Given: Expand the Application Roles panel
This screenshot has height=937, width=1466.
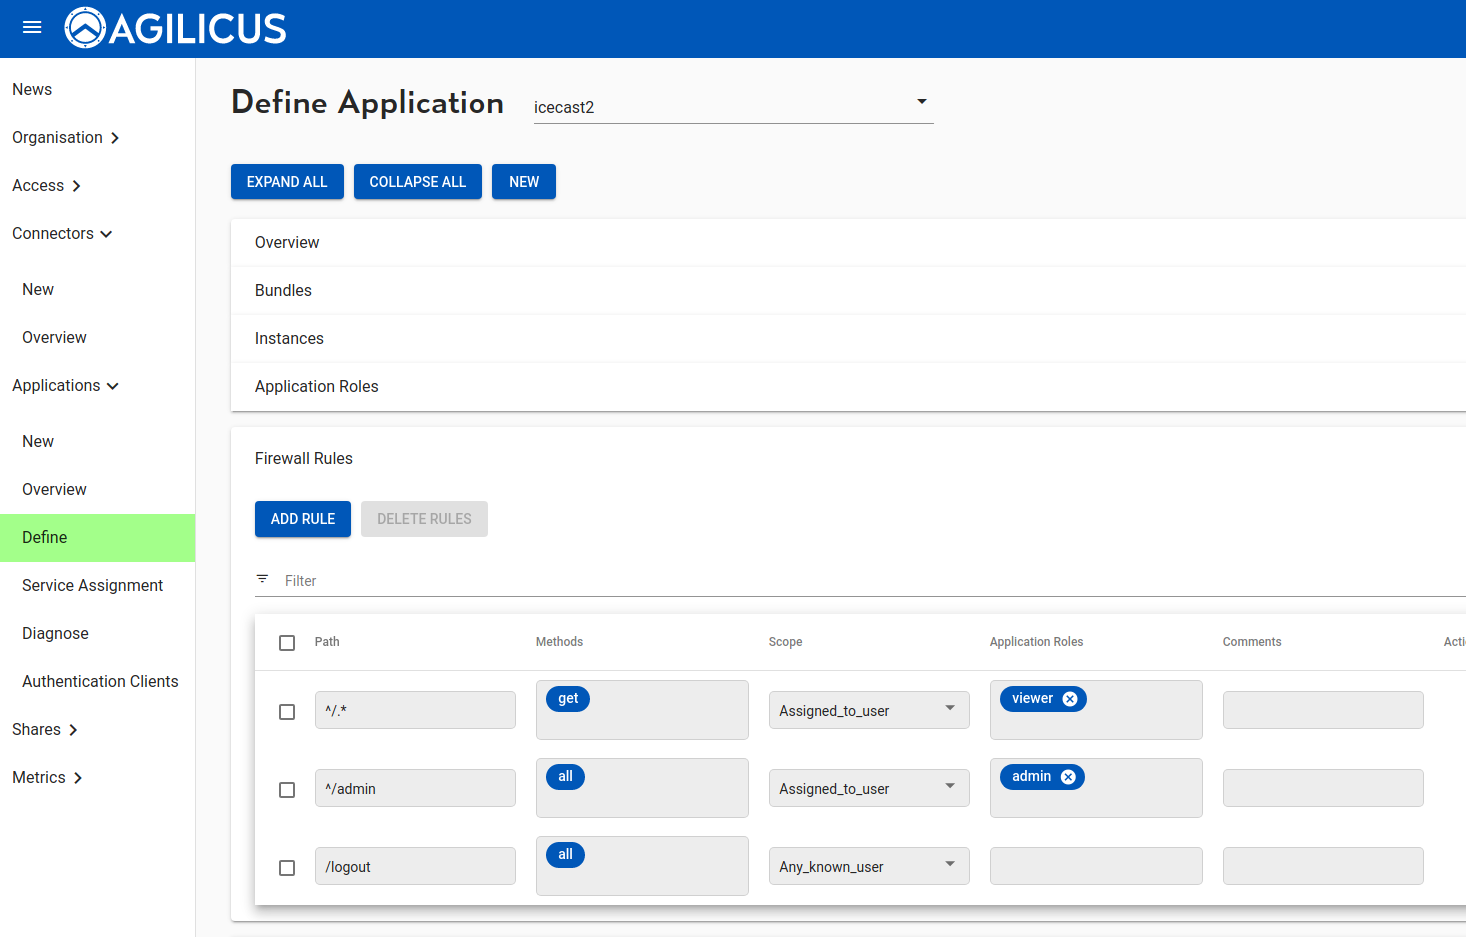Looking at the screenshot, I should pos(317,387).
